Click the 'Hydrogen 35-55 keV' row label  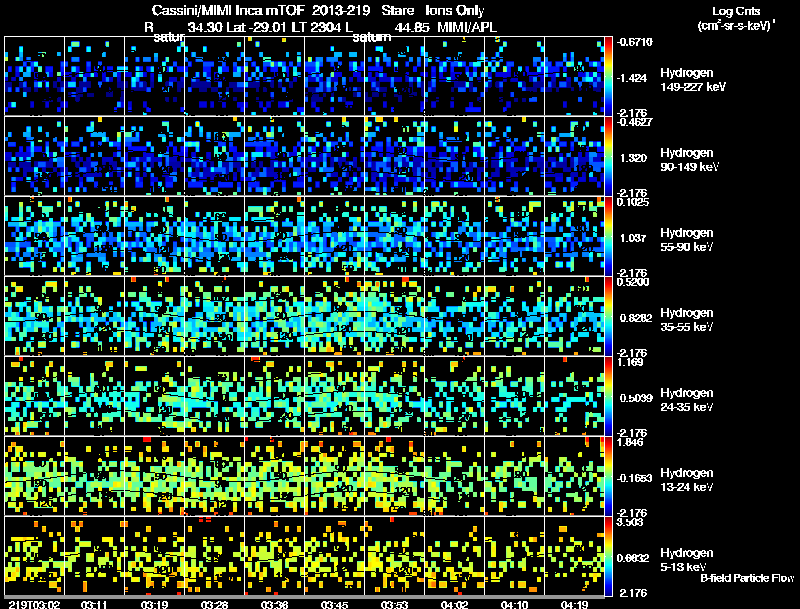pyautogui.click(x=687, y=320)
